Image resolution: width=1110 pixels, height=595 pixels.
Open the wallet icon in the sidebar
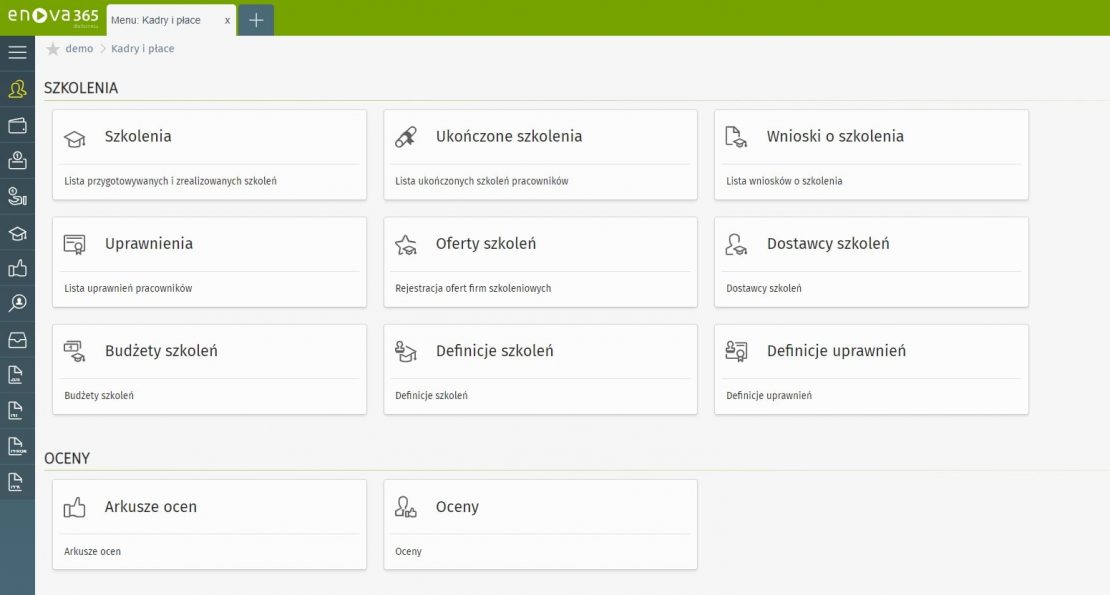[x=17, y=125]
